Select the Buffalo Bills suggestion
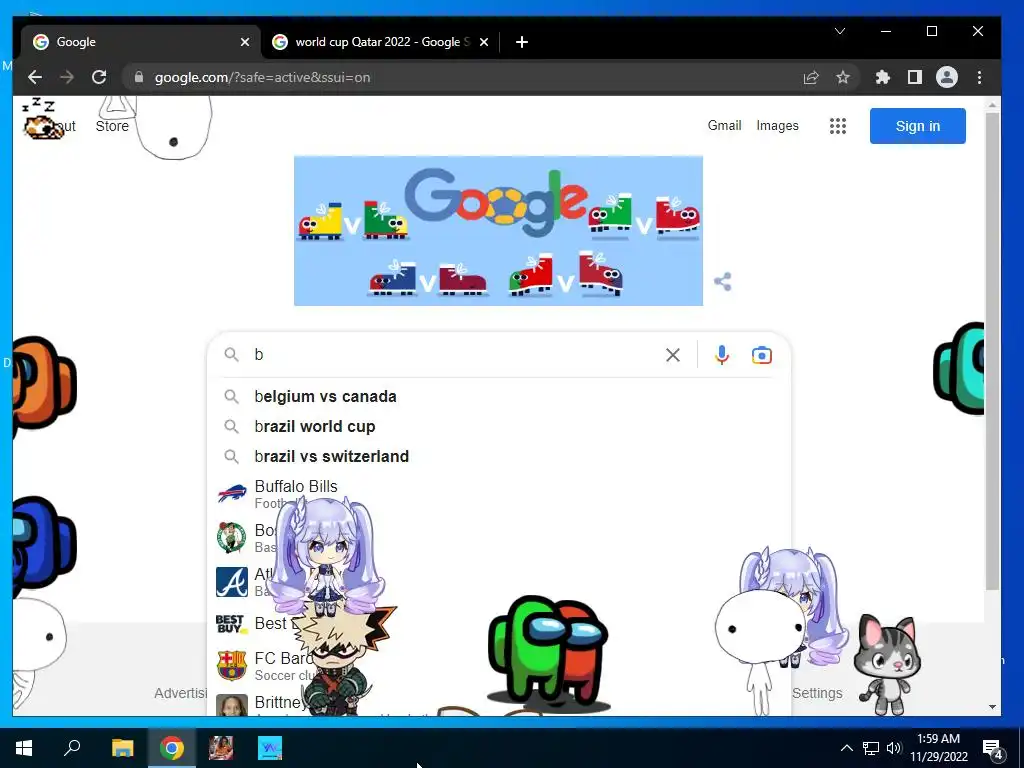The width and height of the screenshot is (1024, 768). 498,494
